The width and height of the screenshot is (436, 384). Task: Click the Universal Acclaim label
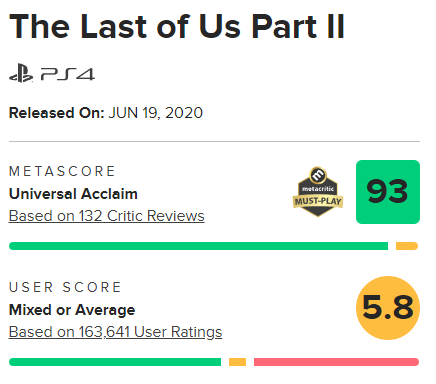tap(73, 194)
